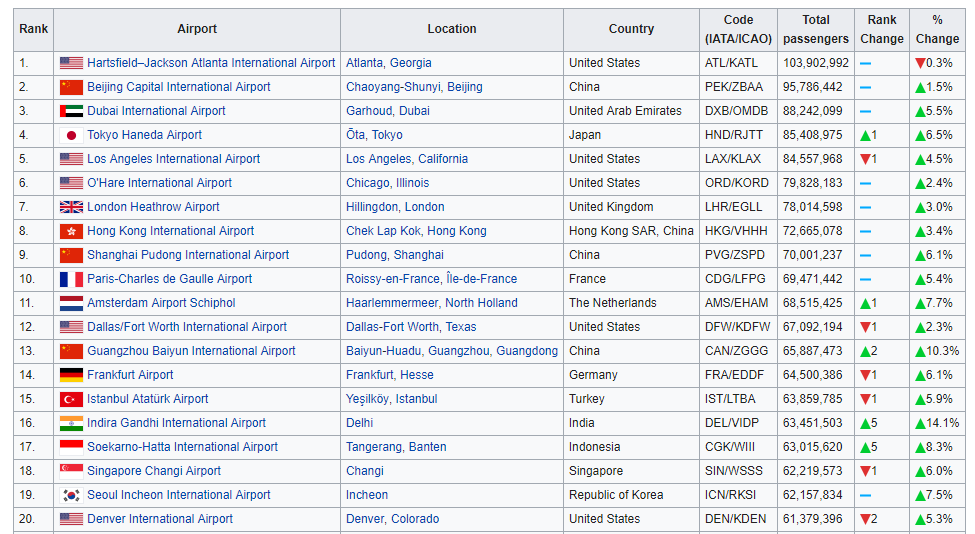
Task: Click the Total passengers column header
Action: pyautogui.click(x=816, y=29)
